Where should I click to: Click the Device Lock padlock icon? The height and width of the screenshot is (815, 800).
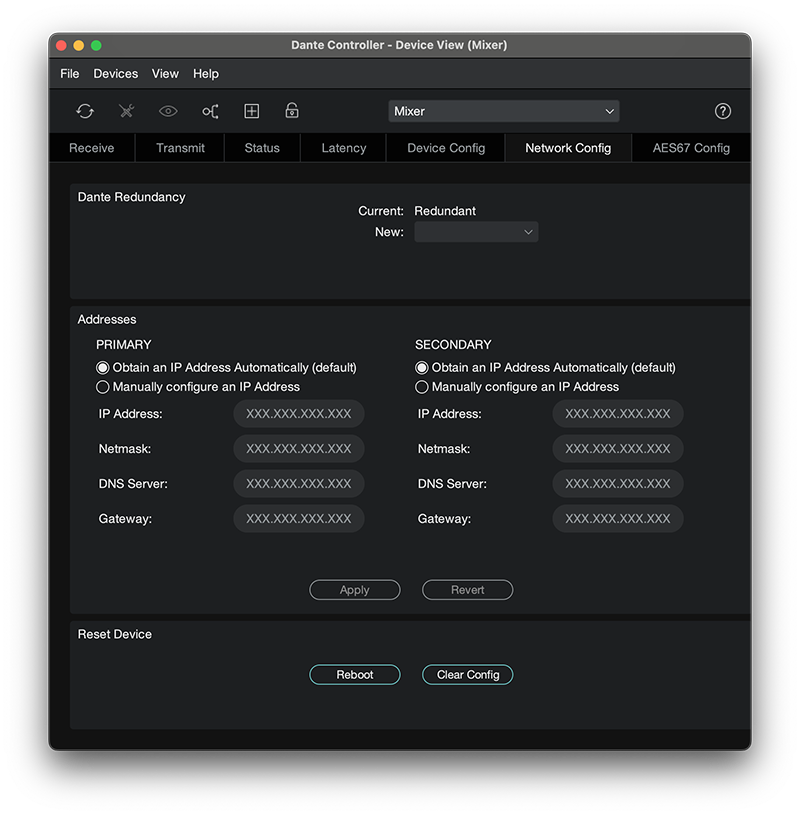click(x=292, y=110)
